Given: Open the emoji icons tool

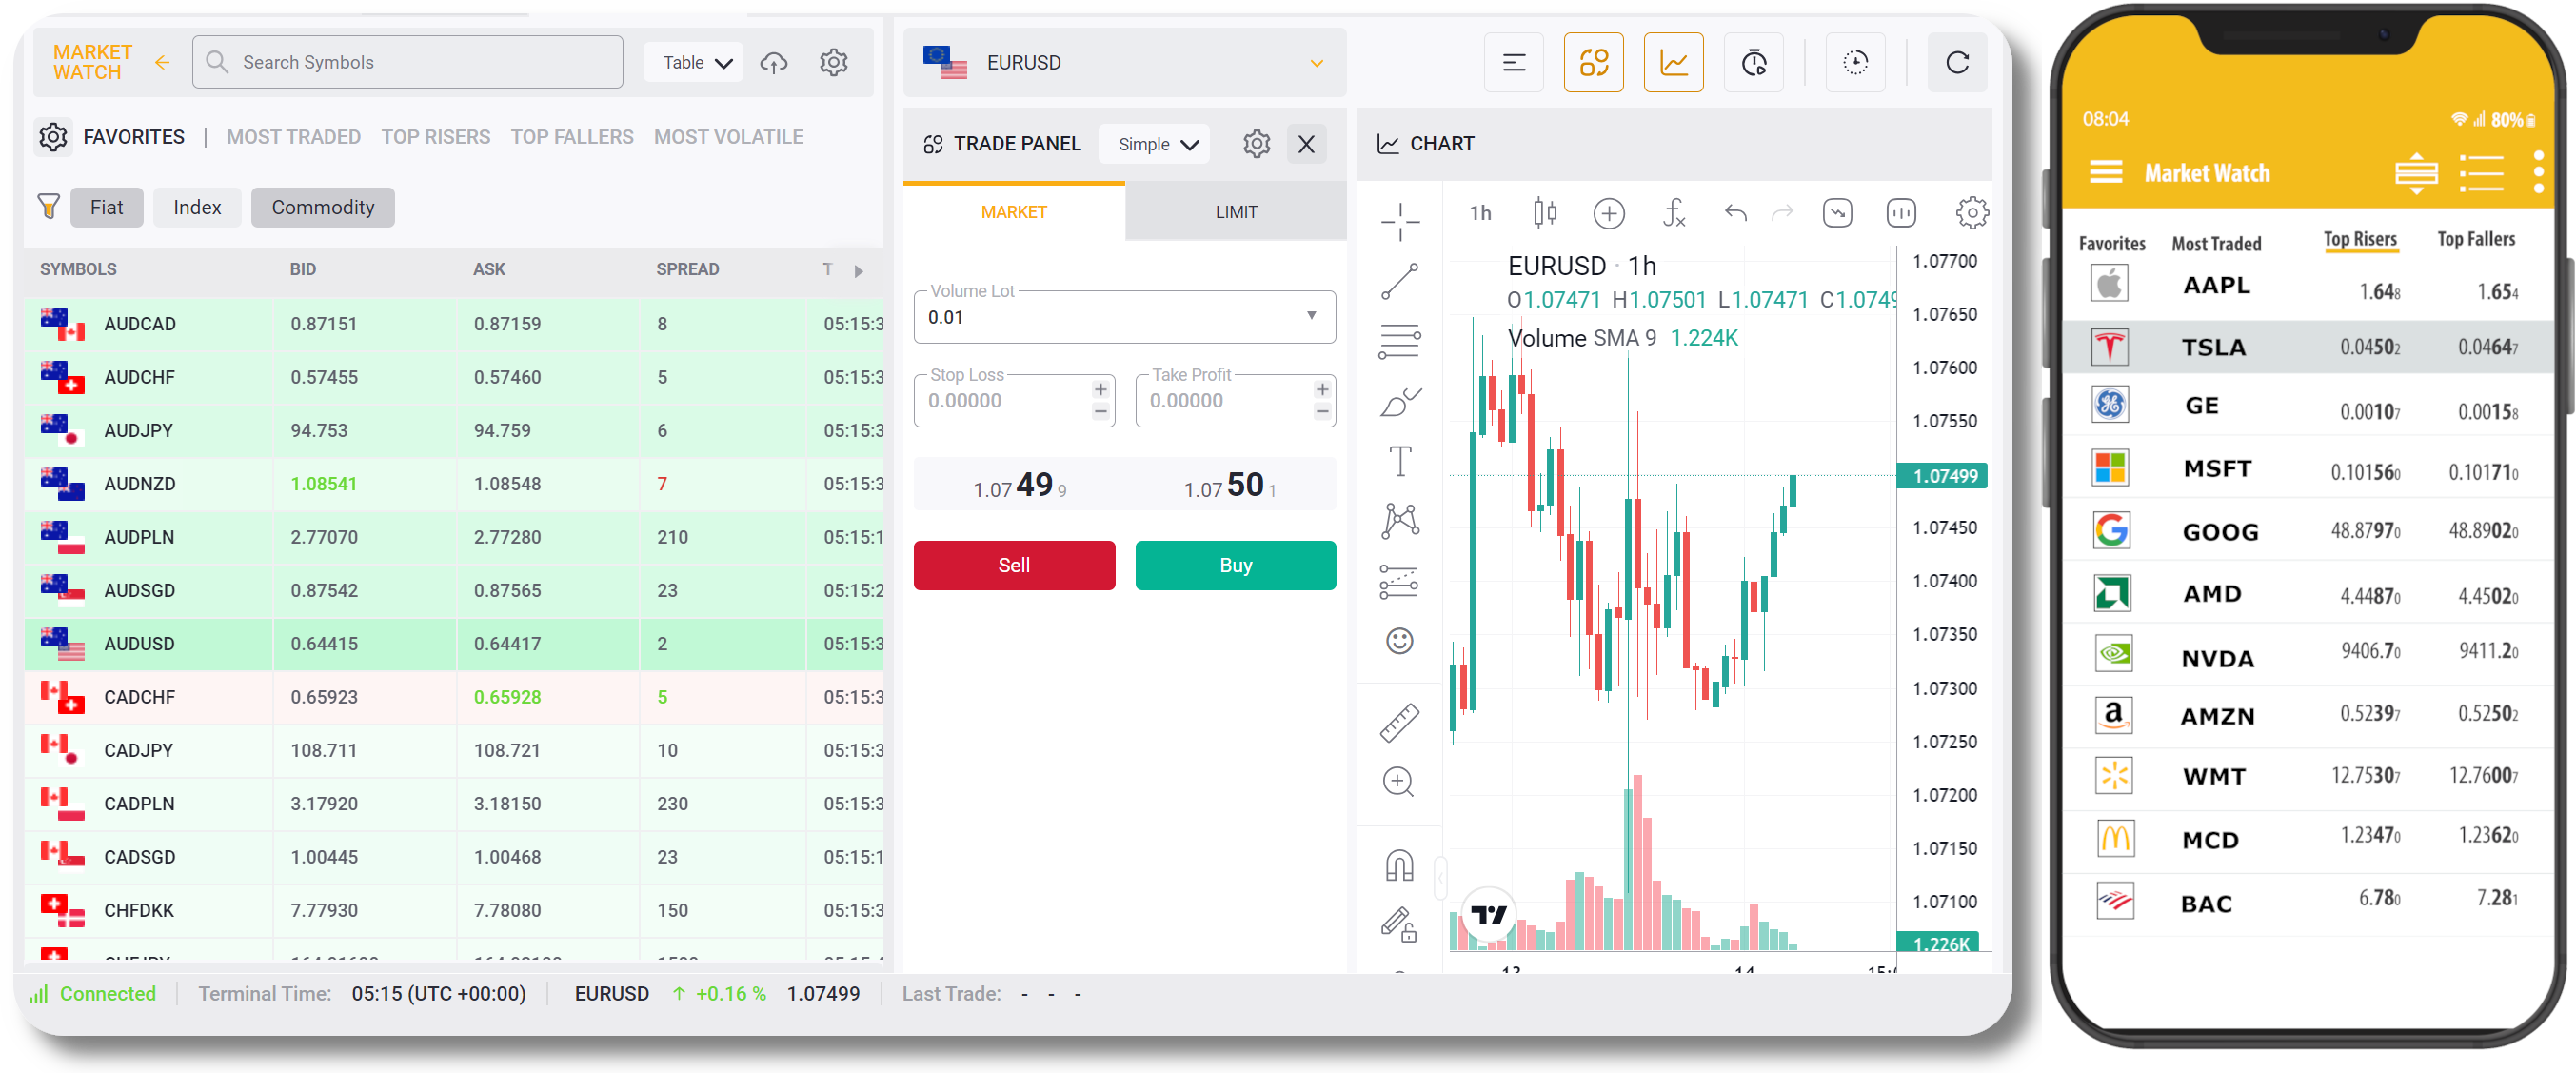Looking at the screenshot, I should click(1400, 641).
